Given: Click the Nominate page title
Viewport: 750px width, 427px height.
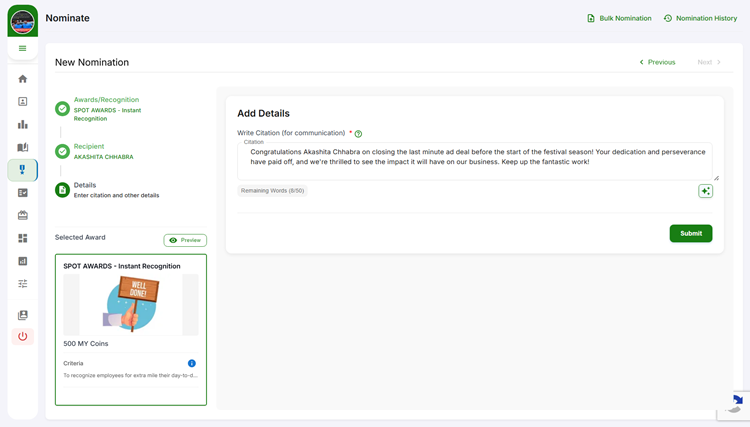Looking at the screenshot, I should click(x=67, y=18).
